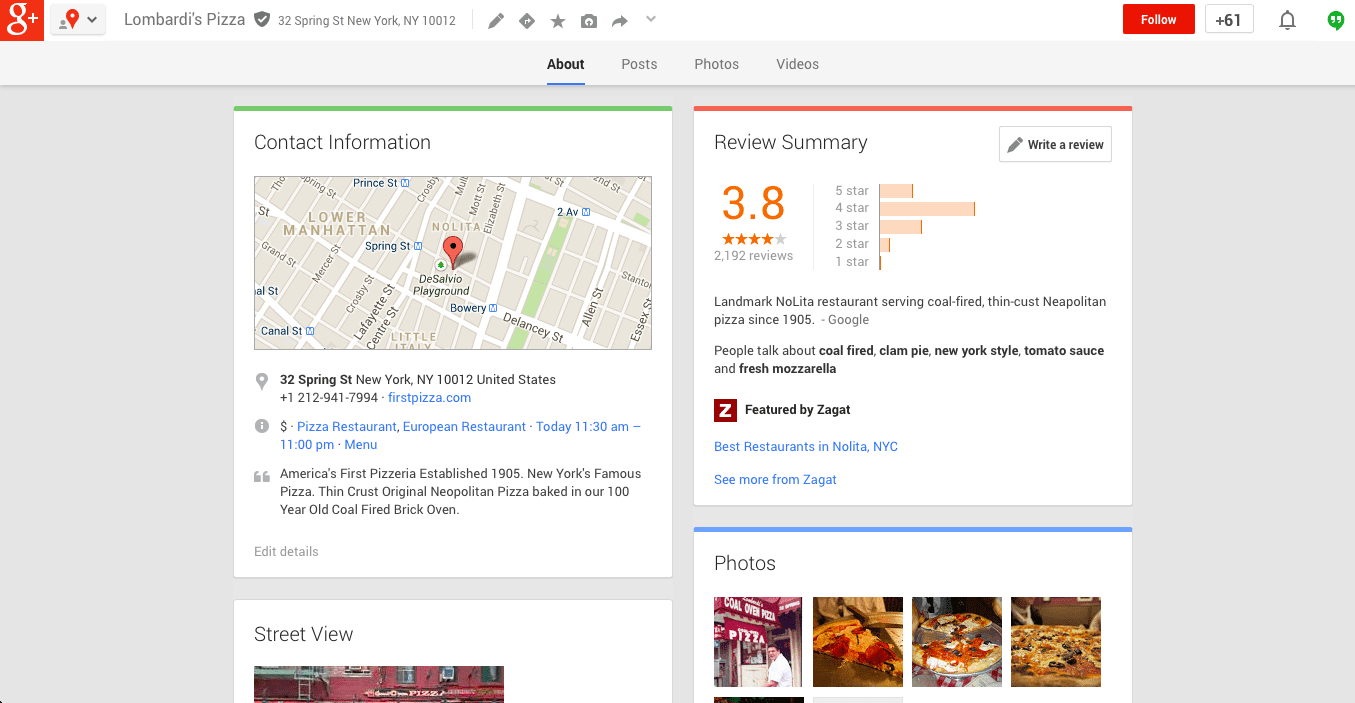Click the star icon in header
The width and height of the screenshot is (1355, 703).
click(x=558, y=21)
